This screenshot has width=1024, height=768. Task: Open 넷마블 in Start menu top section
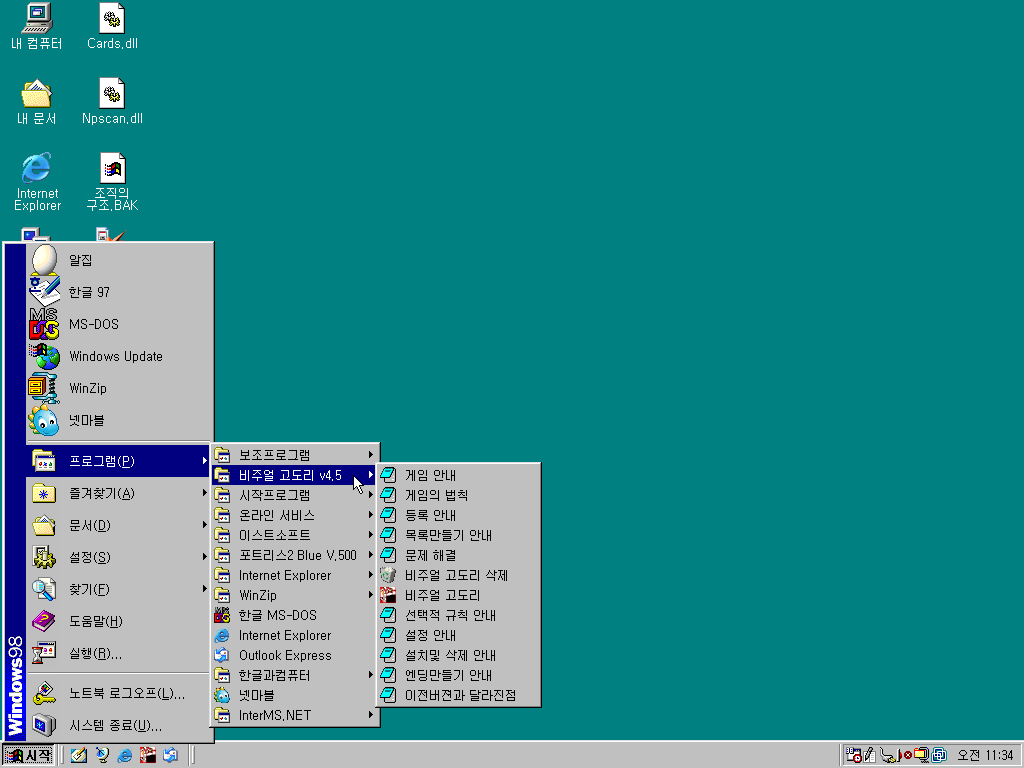tap(120, 420)
